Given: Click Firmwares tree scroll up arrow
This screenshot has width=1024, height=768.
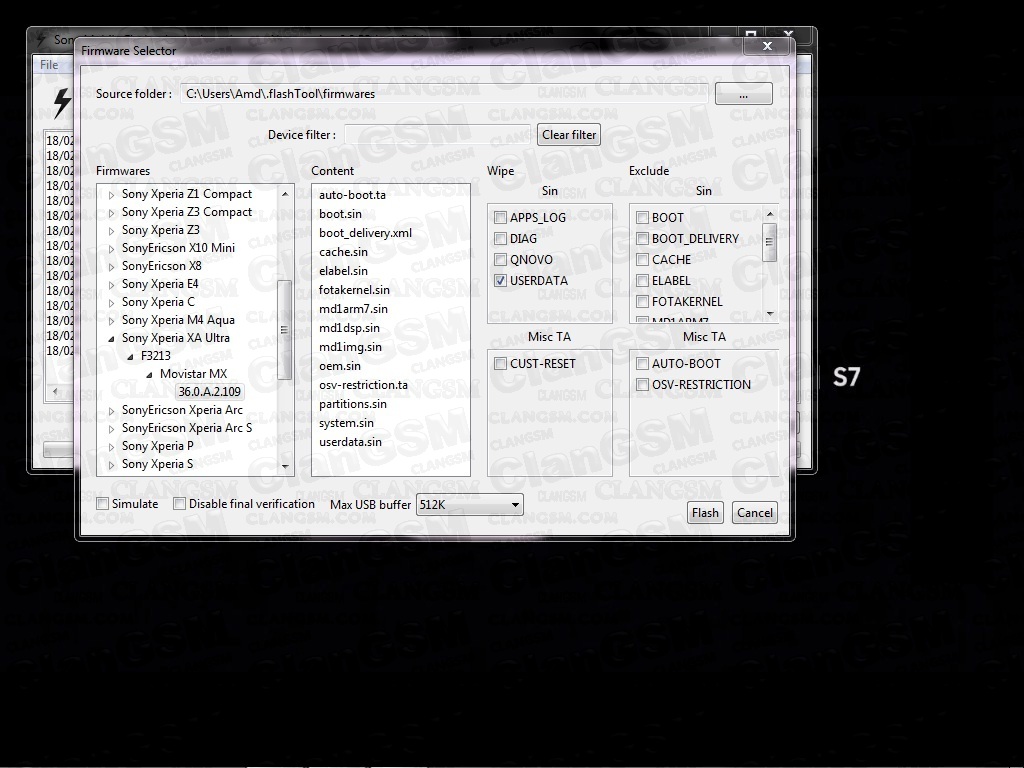Looking at the screenshot, I should tap(285, 194).
